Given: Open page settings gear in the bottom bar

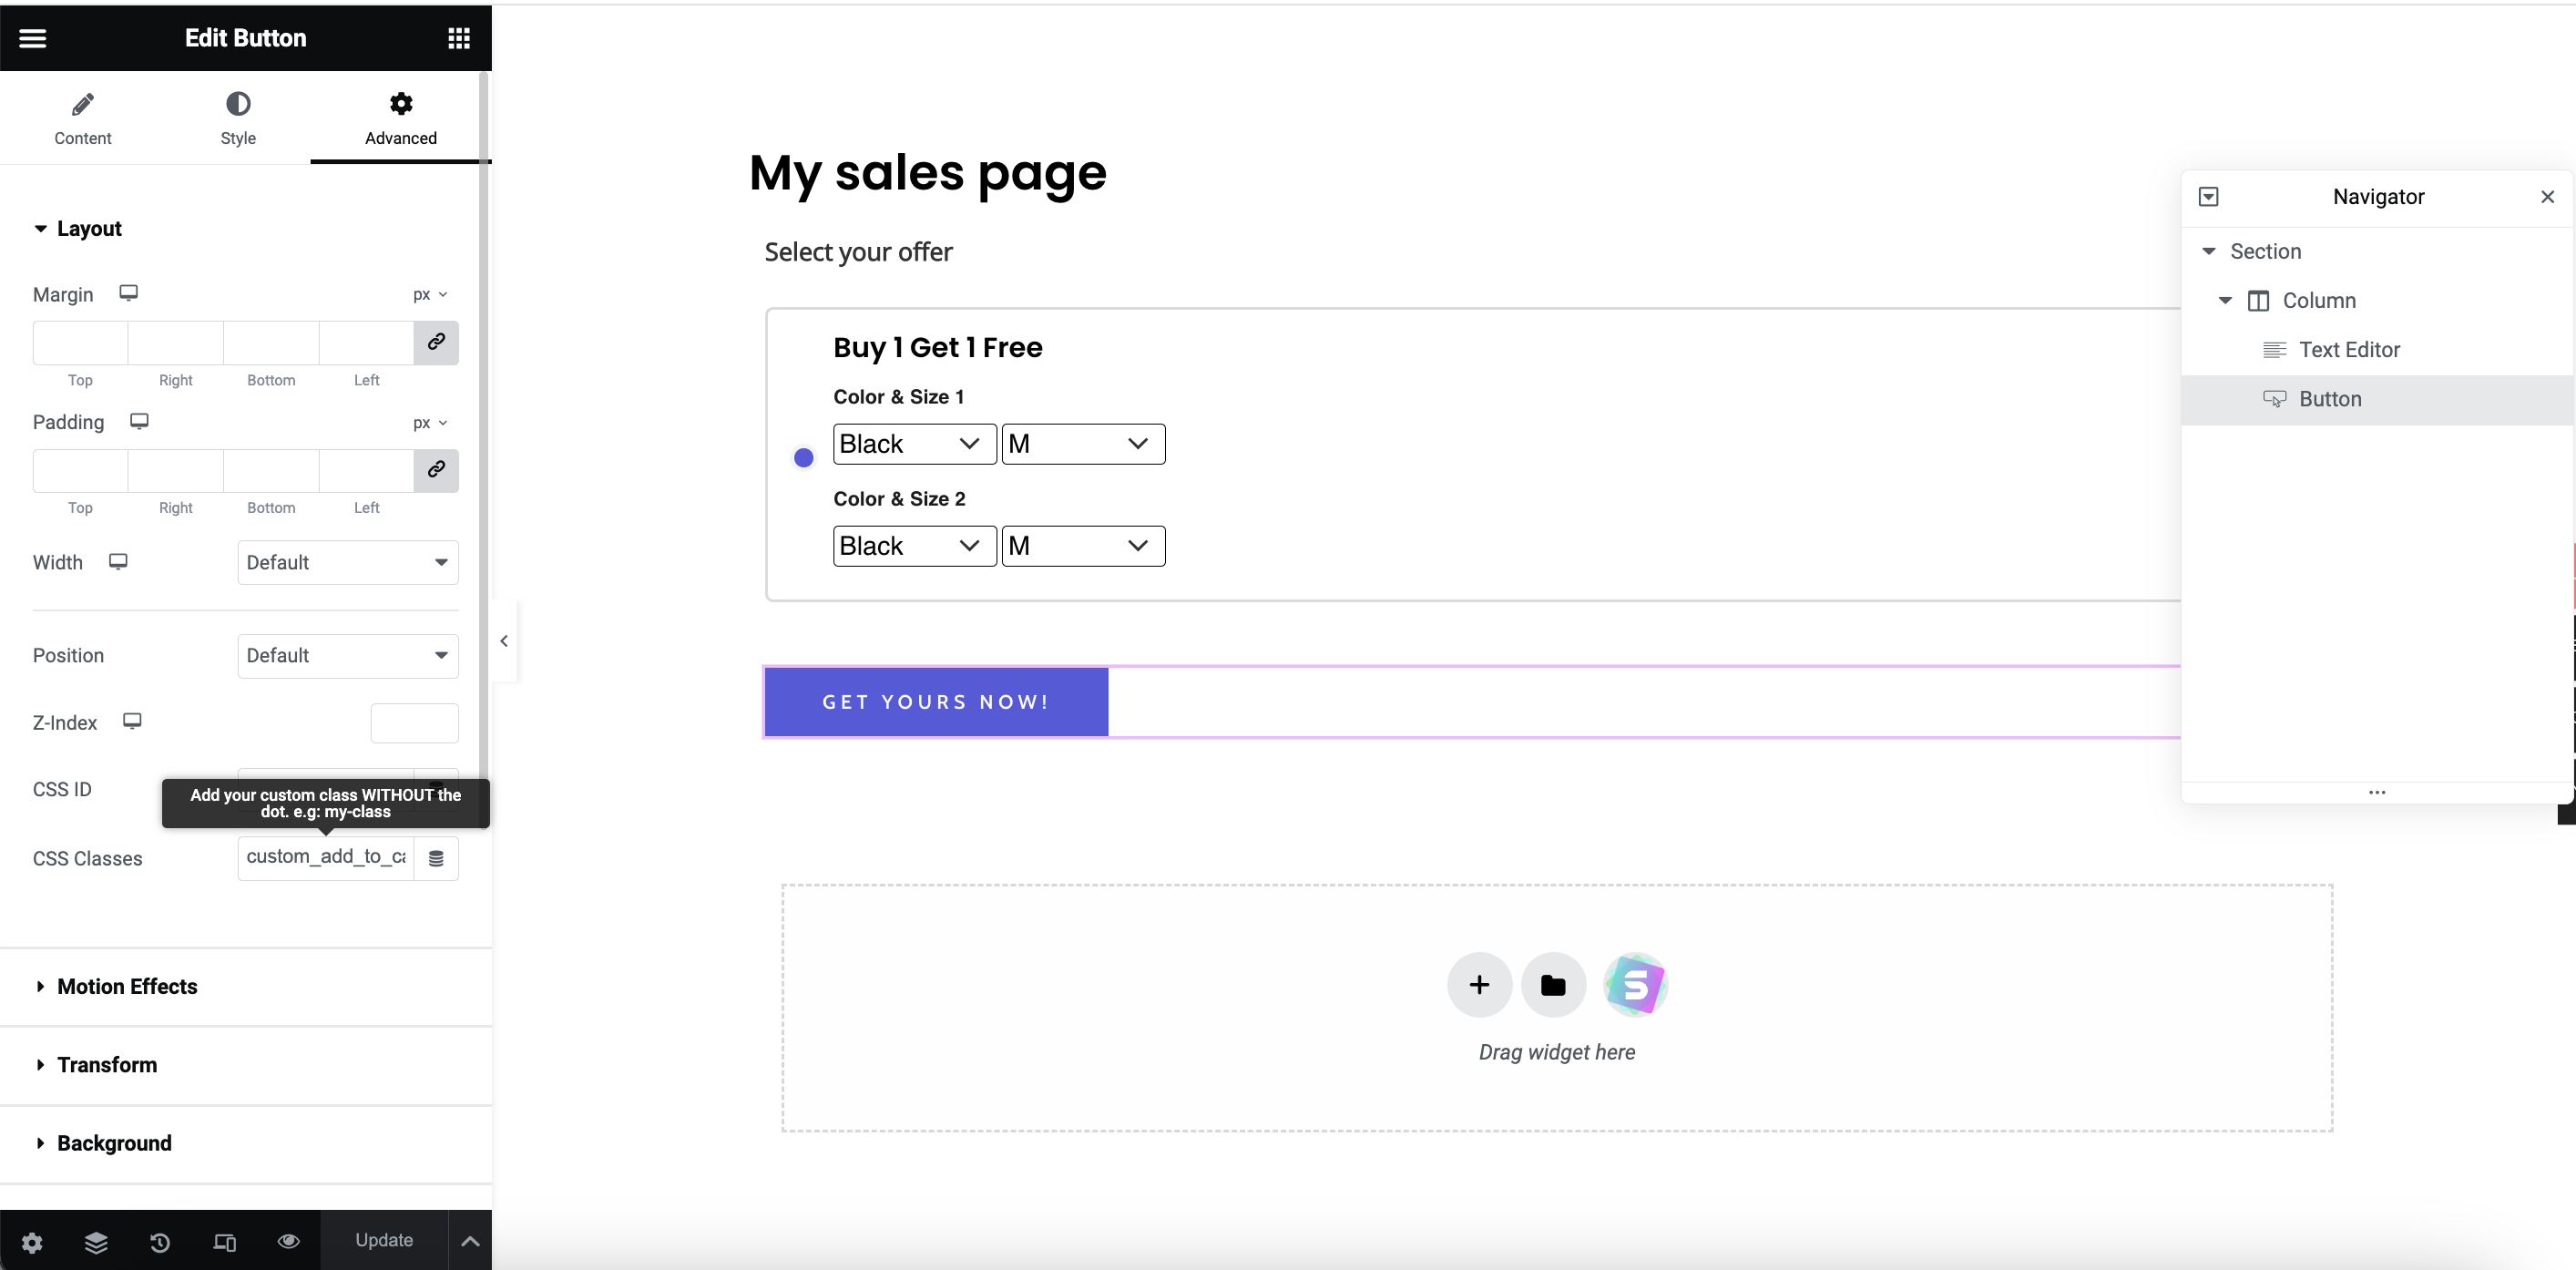Looking at the screenshot, I should [x=32, y=1241].
